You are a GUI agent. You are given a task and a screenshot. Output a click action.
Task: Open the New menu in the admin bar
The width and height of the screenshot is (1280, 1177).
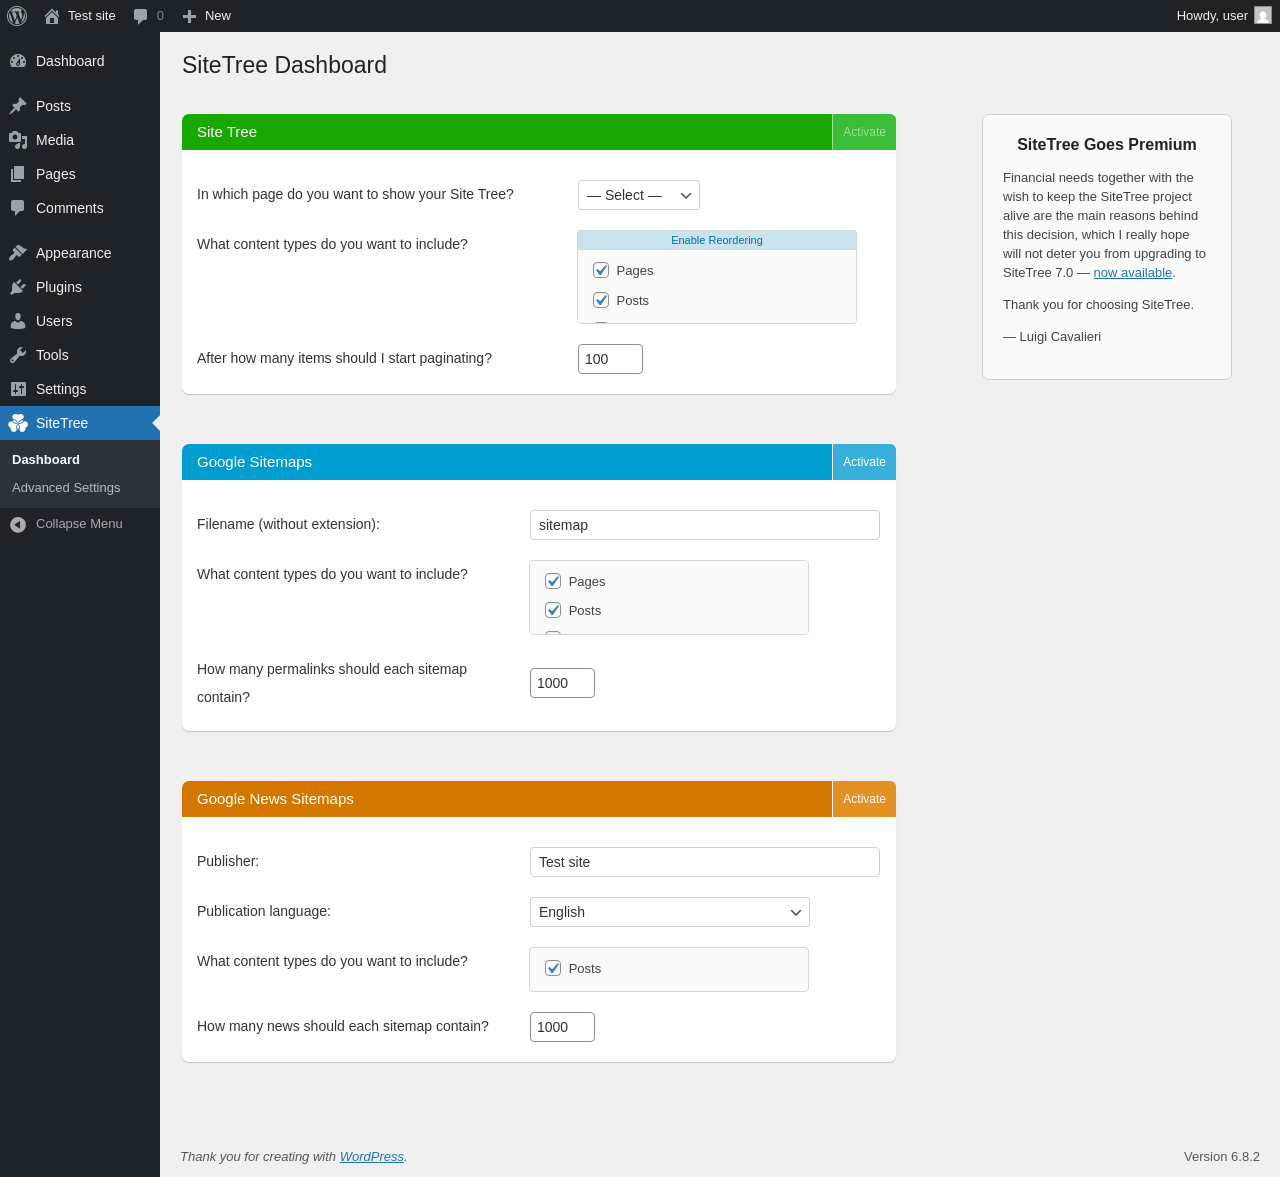[x=207, y=16]
